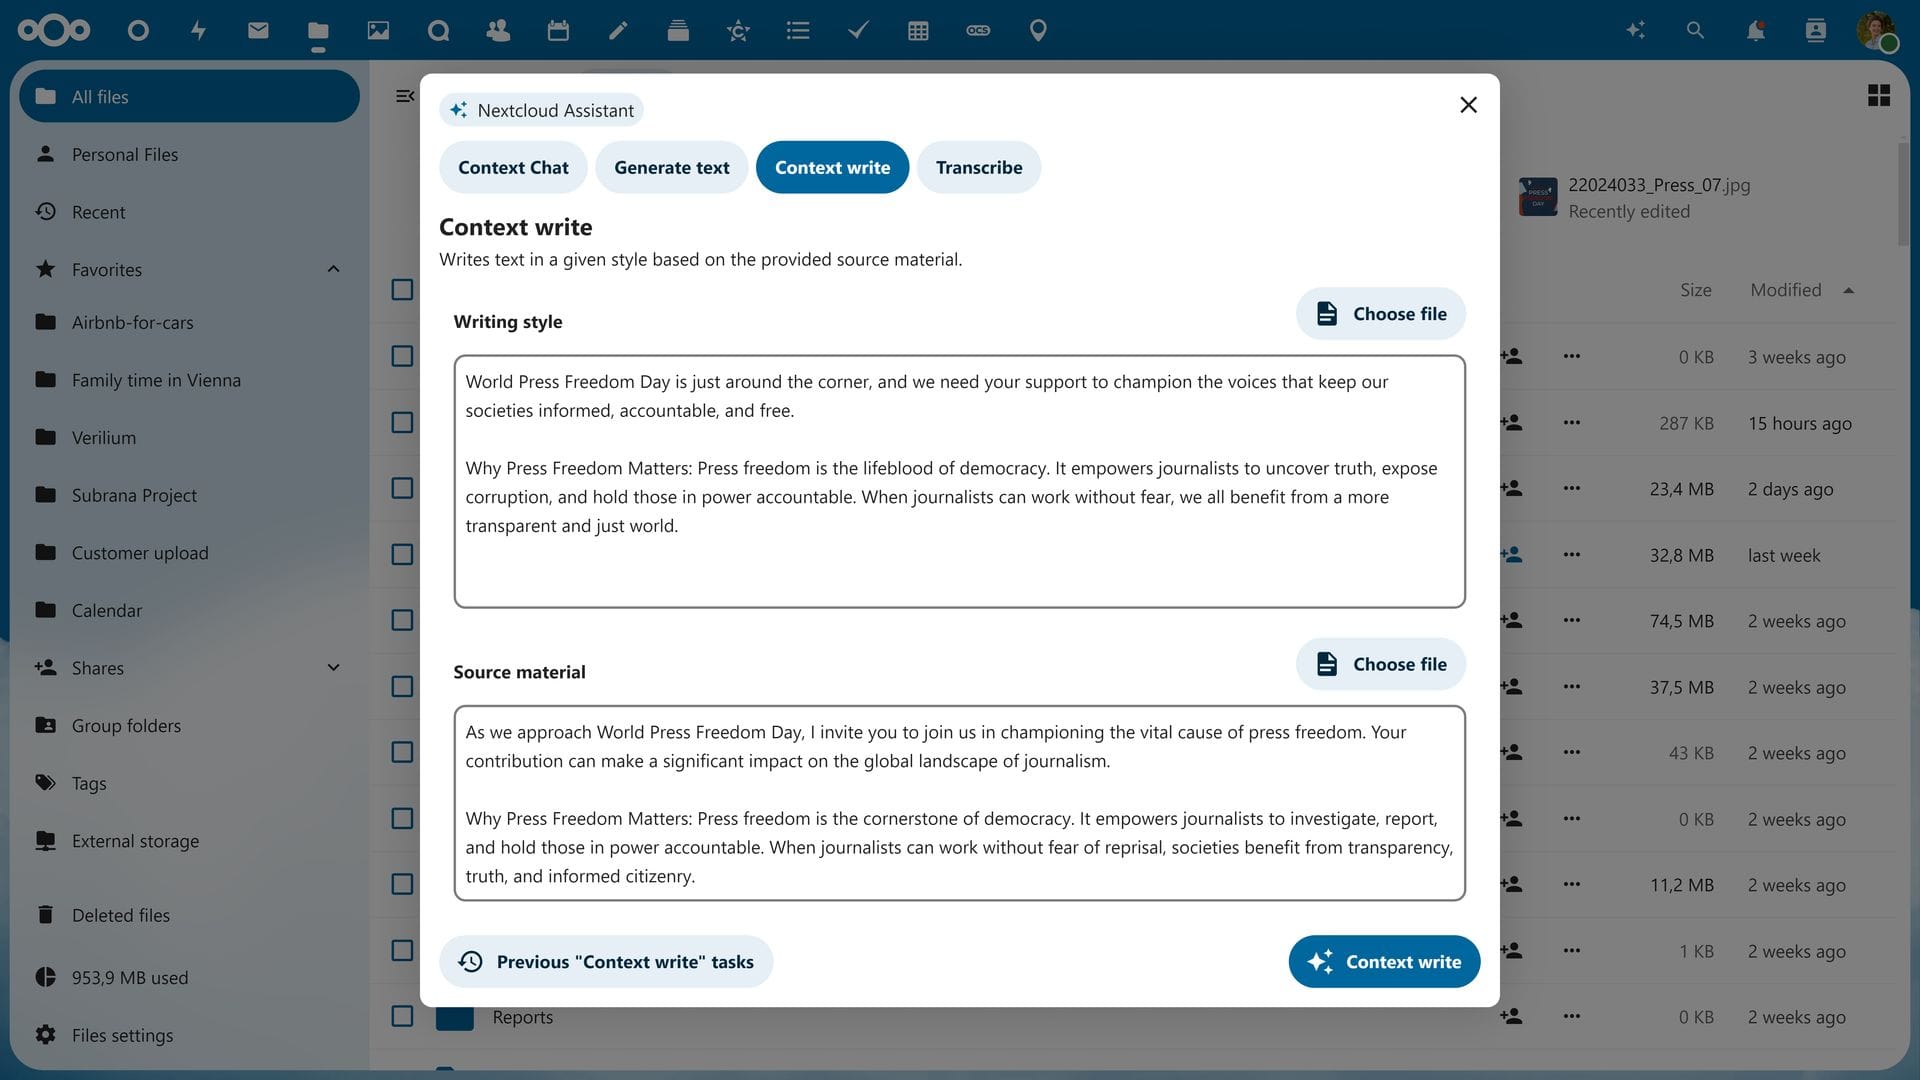Open the Photos app
Screen dimensions: 1920x1080
click(x=378, y=30)
